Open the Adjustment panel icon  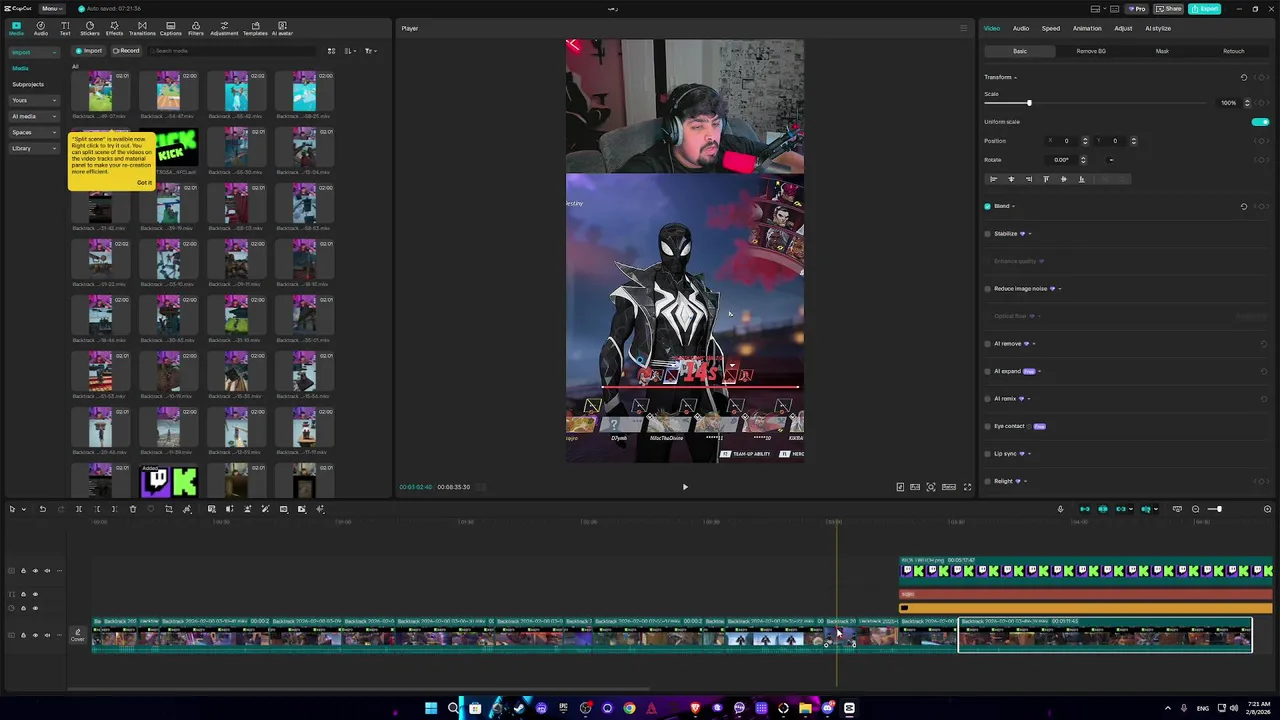click(x=224, y=28)
